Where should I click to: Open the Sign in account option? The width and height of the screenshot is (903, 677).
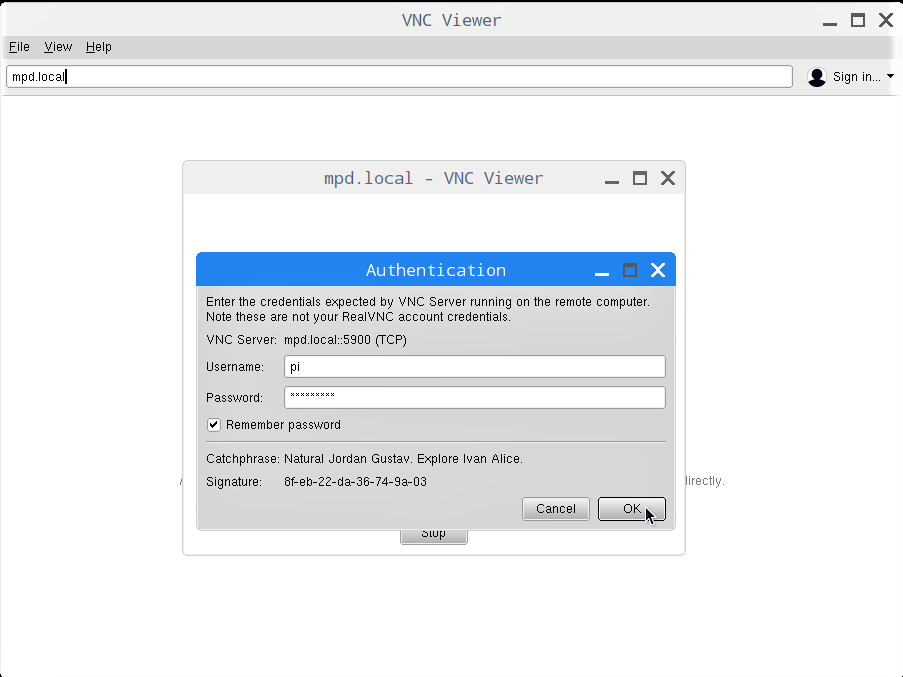[x=856, y=77]
